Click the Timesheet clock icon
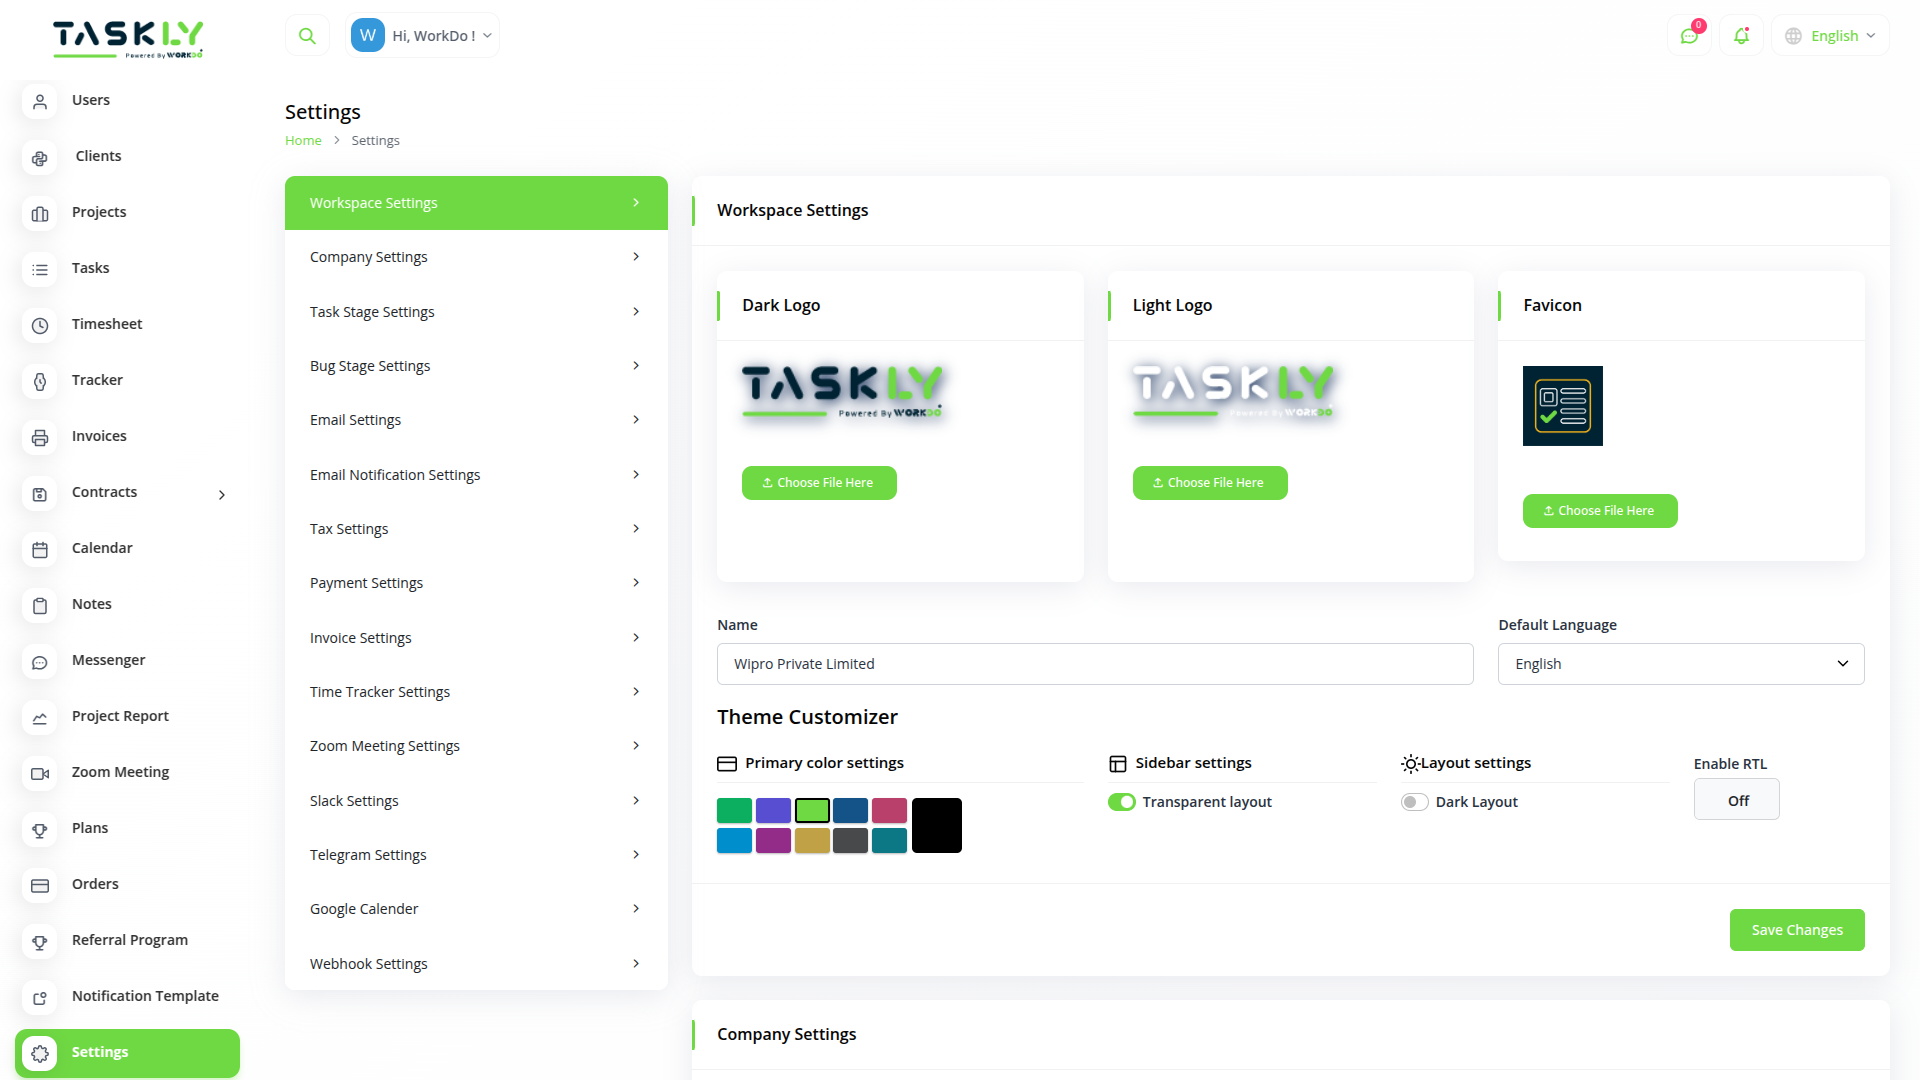Image resolution: width=1920 pixels, height=1080 pixels. 40,325
